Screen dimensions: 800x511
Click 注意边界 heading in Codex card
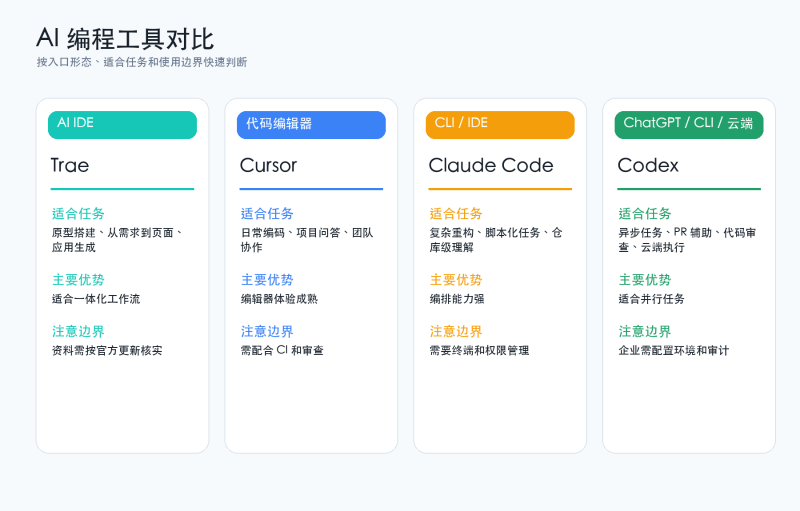644,331
